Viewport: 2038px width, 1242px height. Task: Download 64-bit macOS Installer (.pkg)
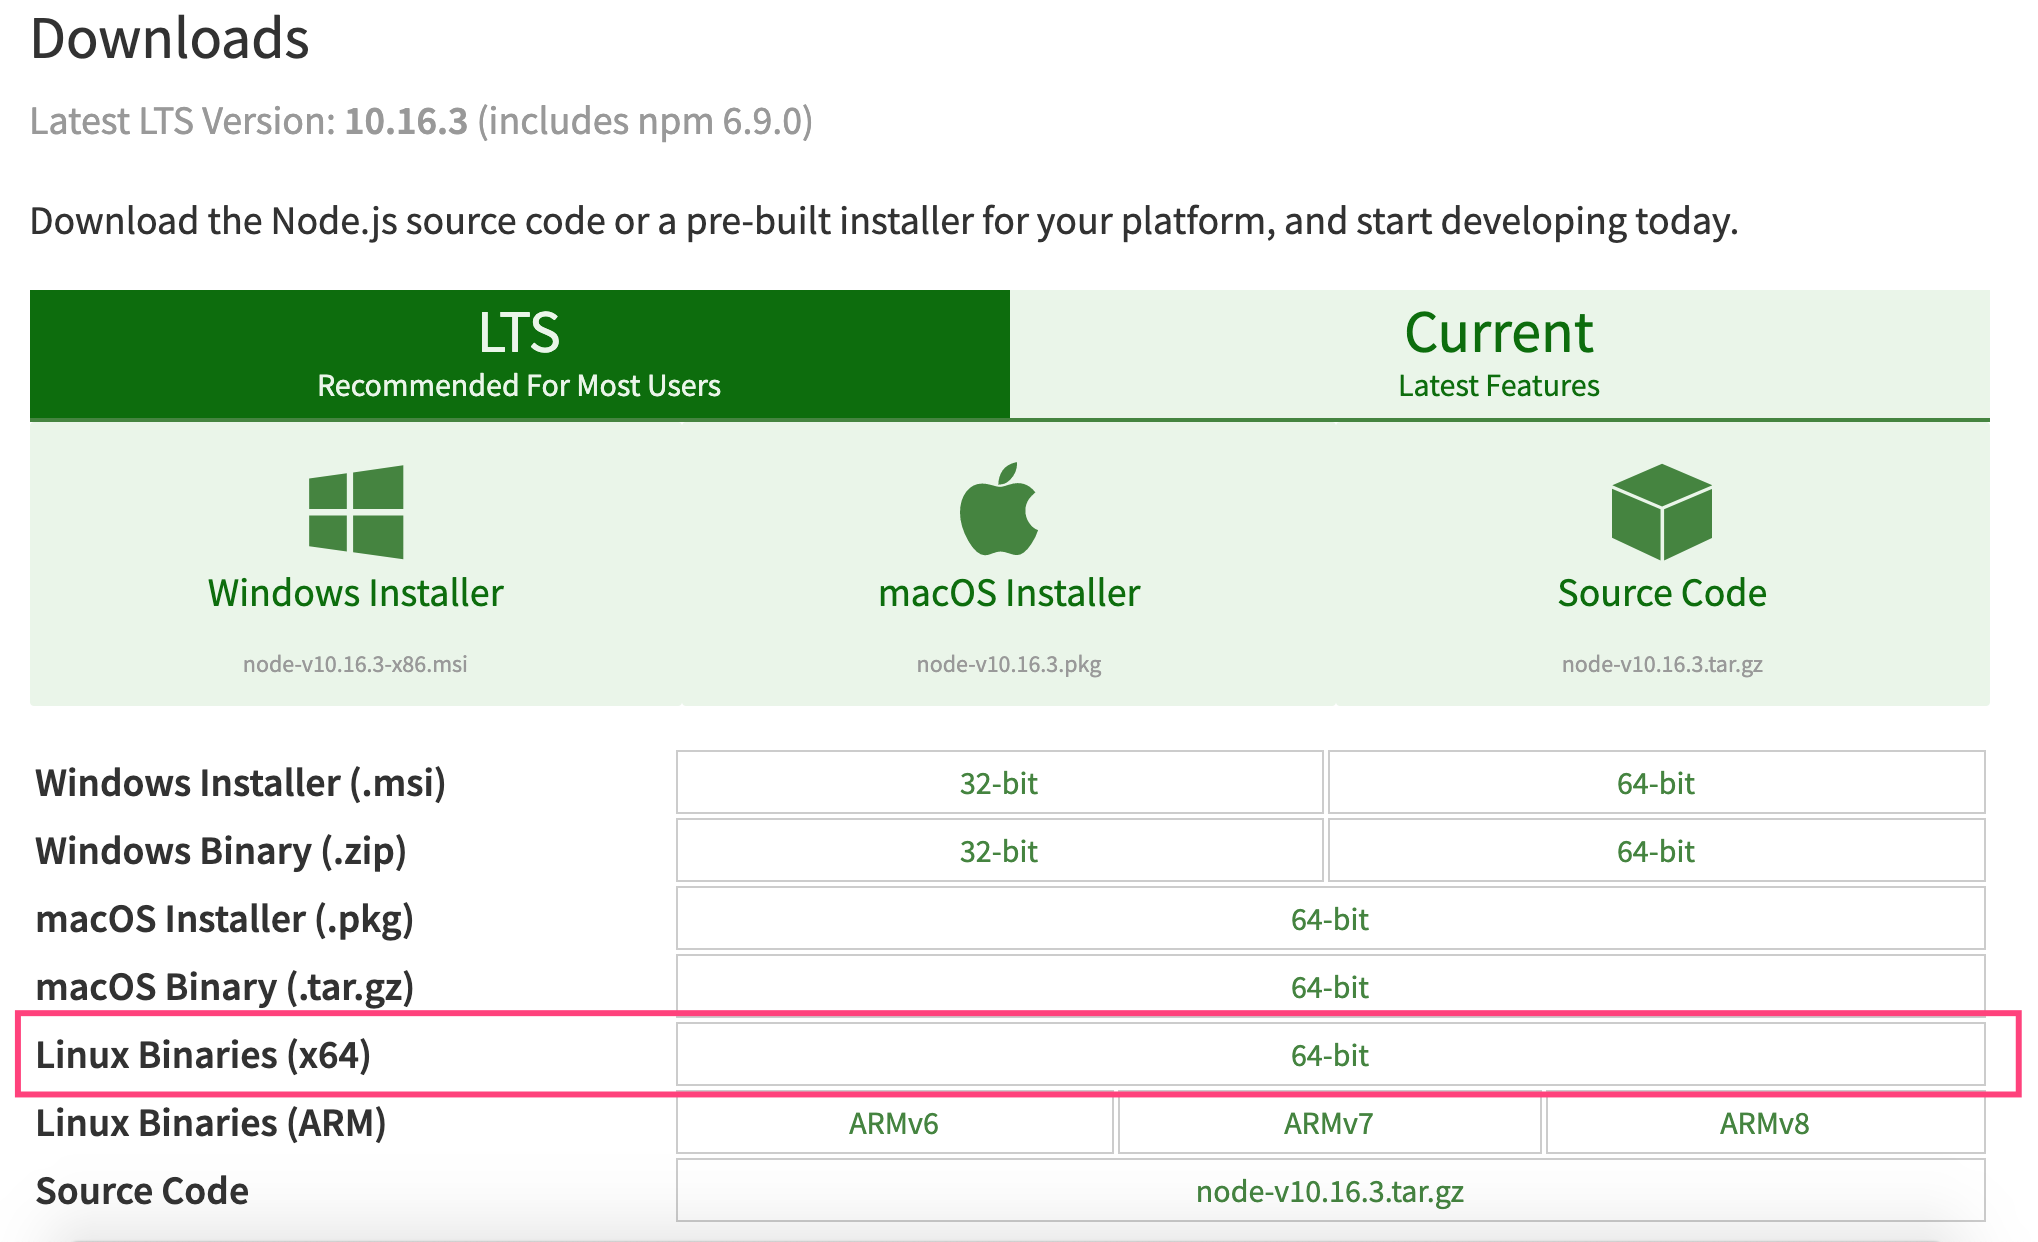1329,919
